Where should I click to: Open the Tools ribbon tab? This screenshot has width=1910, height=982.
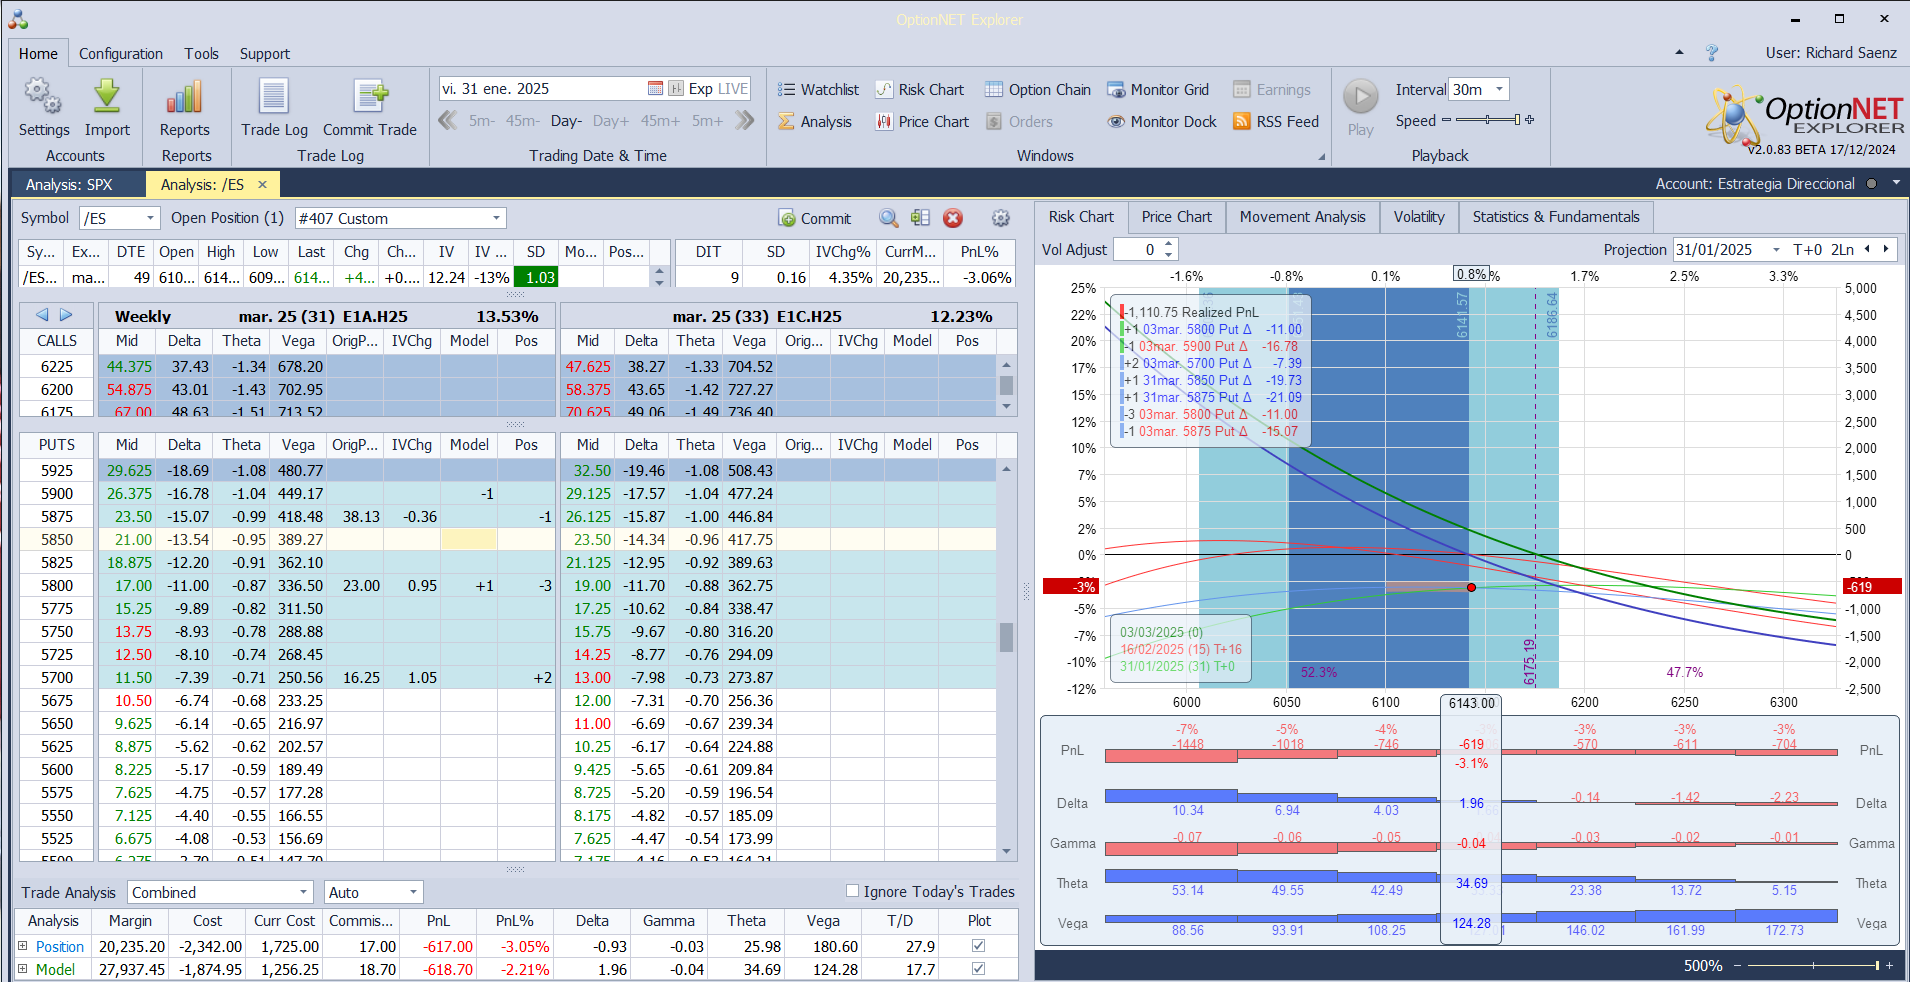pos(201,54)
